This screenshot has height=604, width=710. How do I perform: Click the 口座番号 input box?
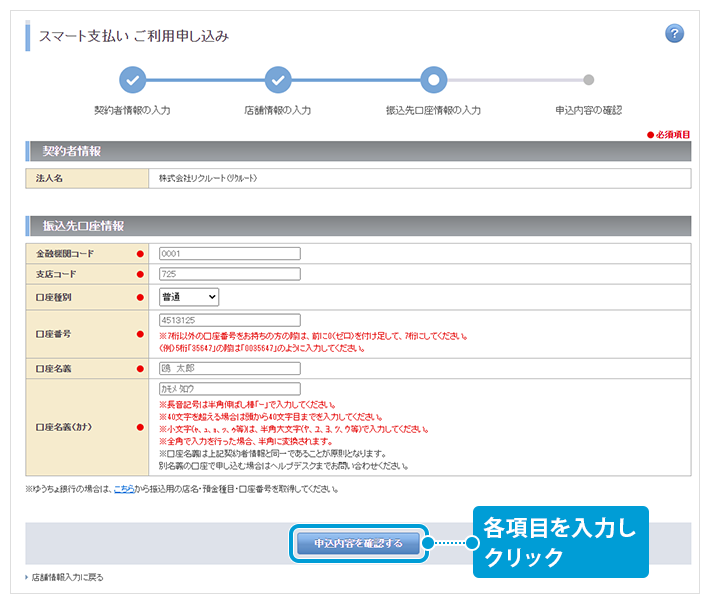point(229,320)
